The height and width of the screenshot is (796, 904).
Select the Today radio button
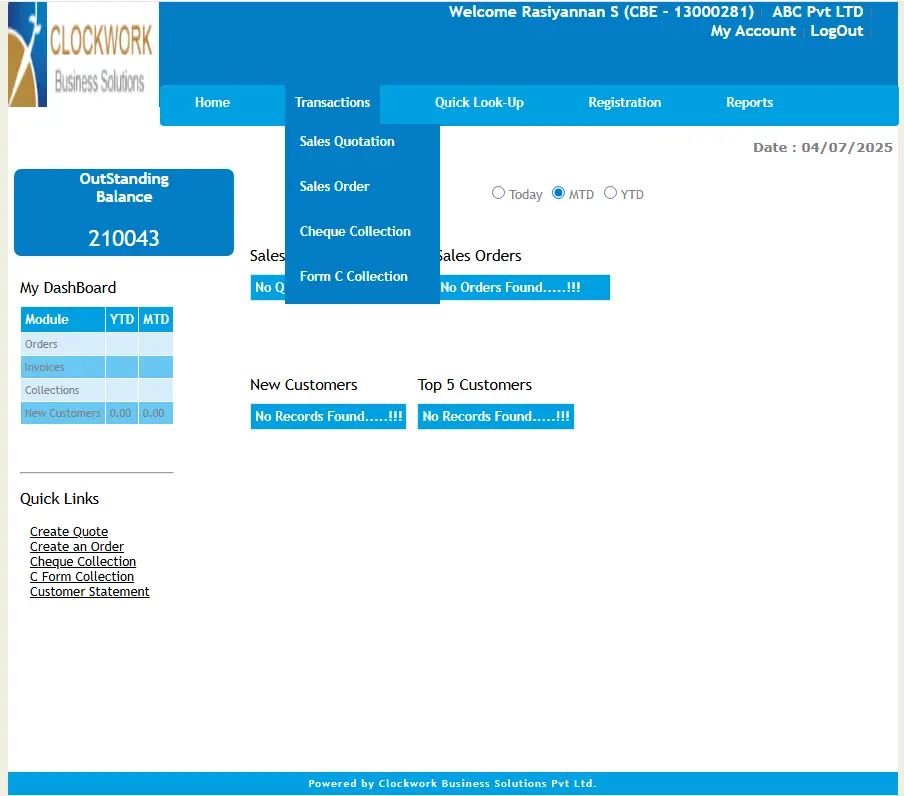(x=498, y=193)
